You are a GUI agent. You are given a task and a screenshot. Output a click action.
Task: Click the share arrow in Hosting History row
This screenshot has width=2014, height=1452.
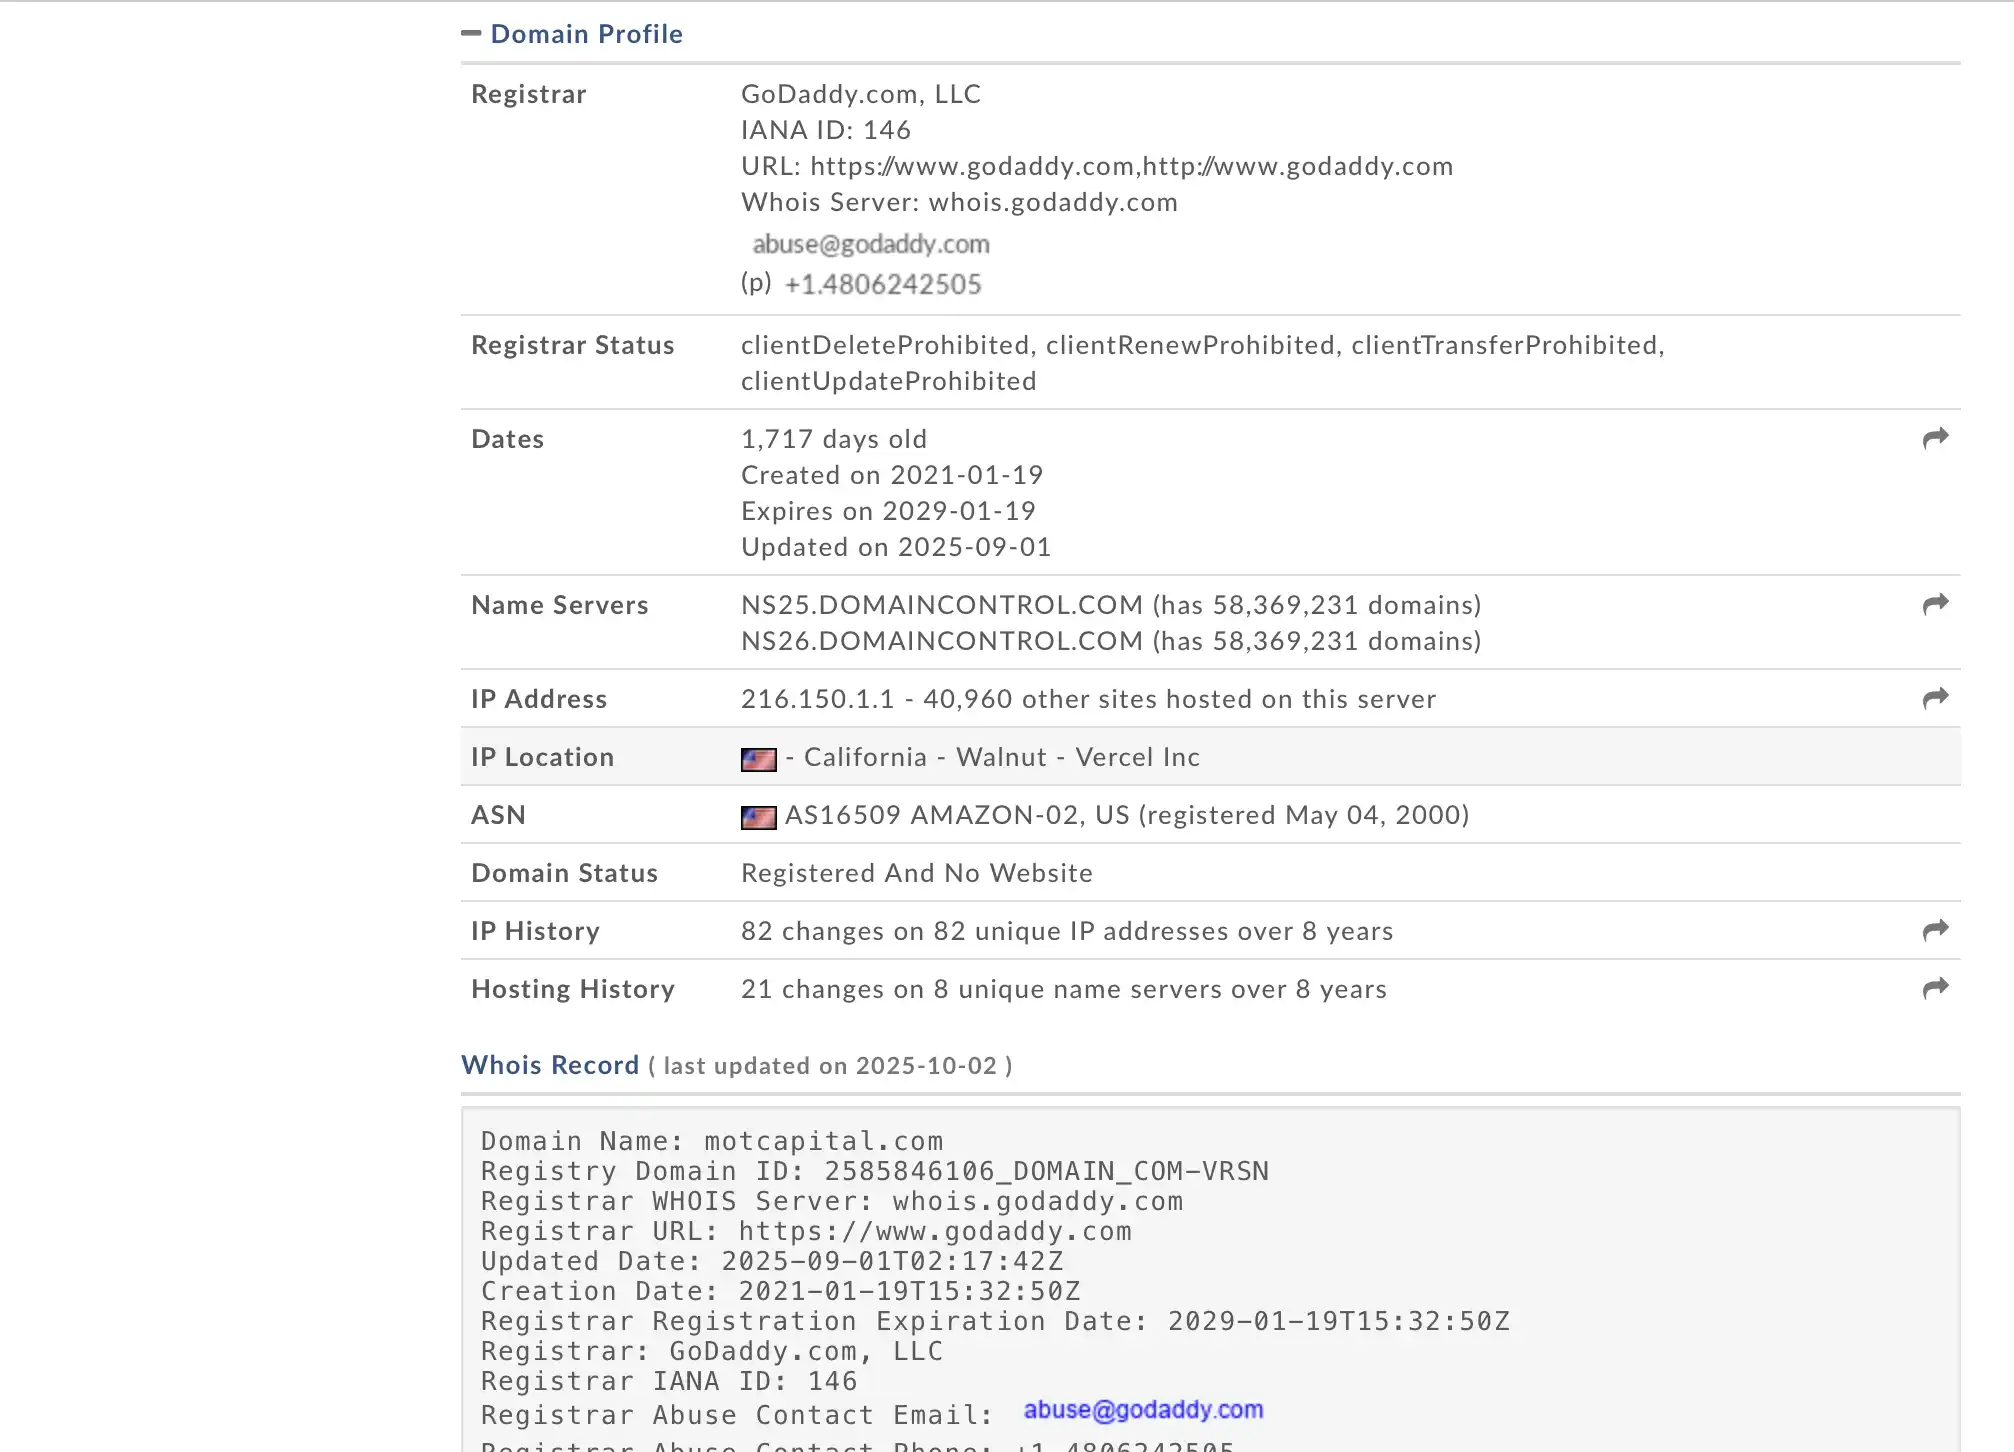(x=1935, y=988)
